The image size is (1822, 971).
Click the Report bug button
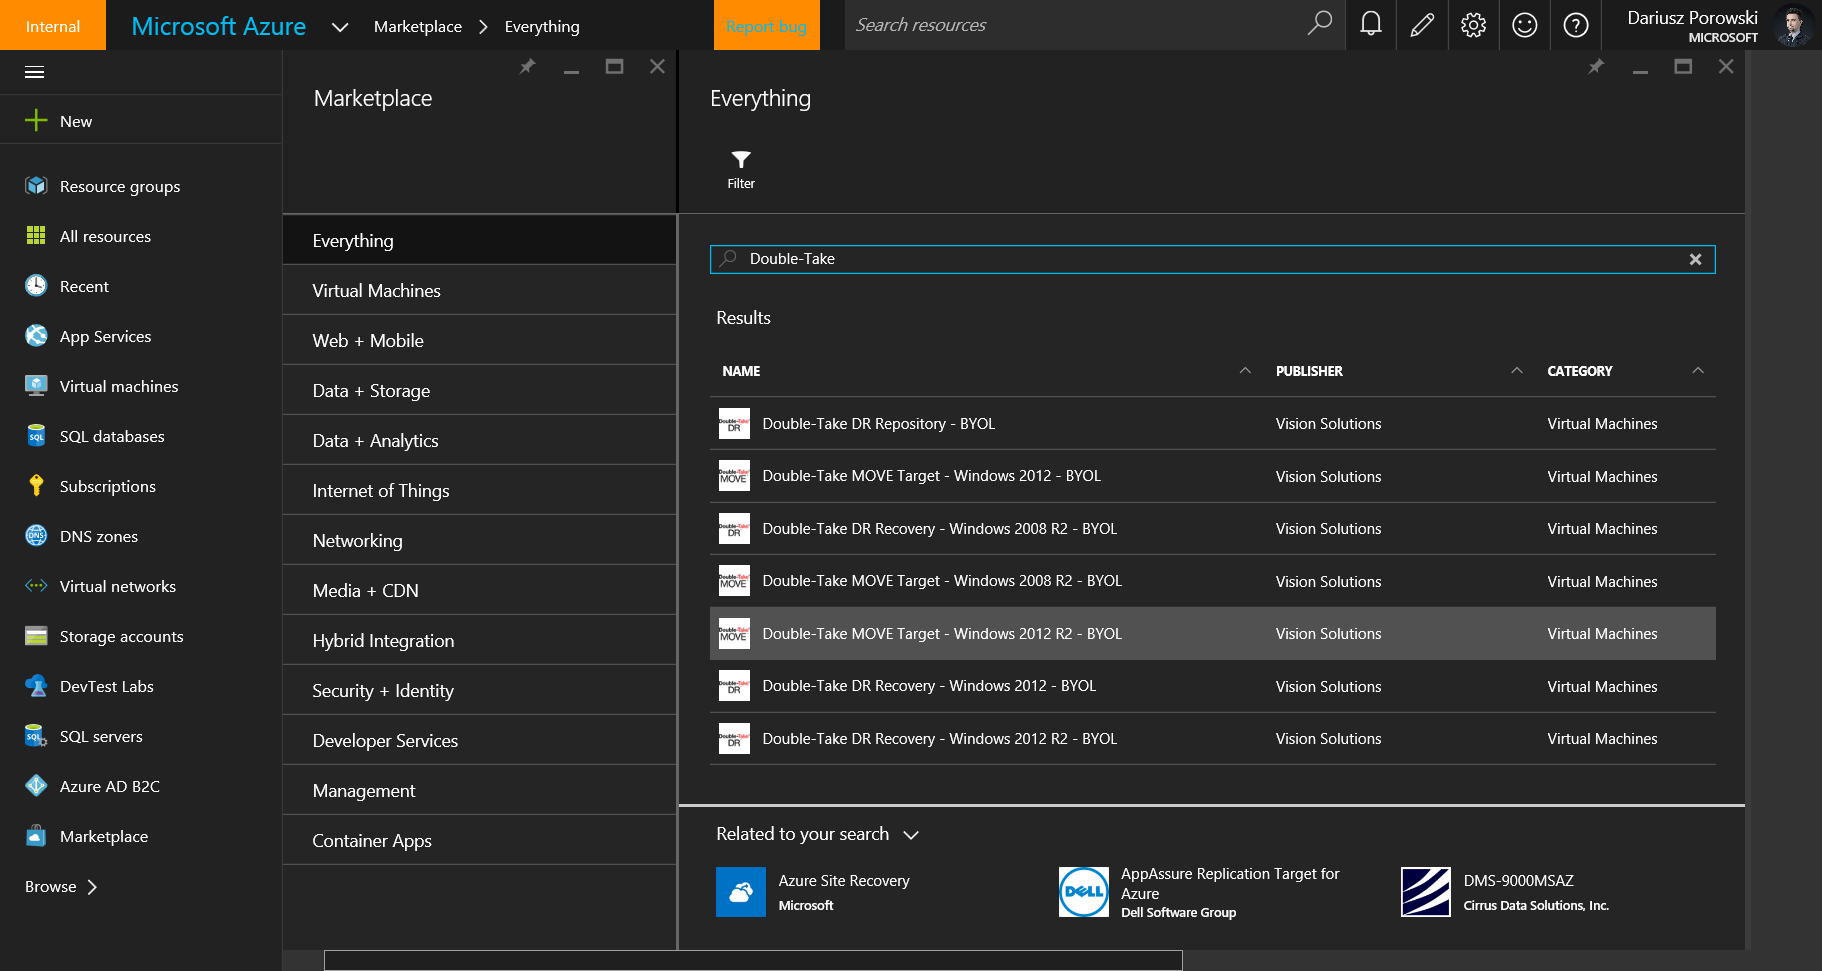coord(766,25)
